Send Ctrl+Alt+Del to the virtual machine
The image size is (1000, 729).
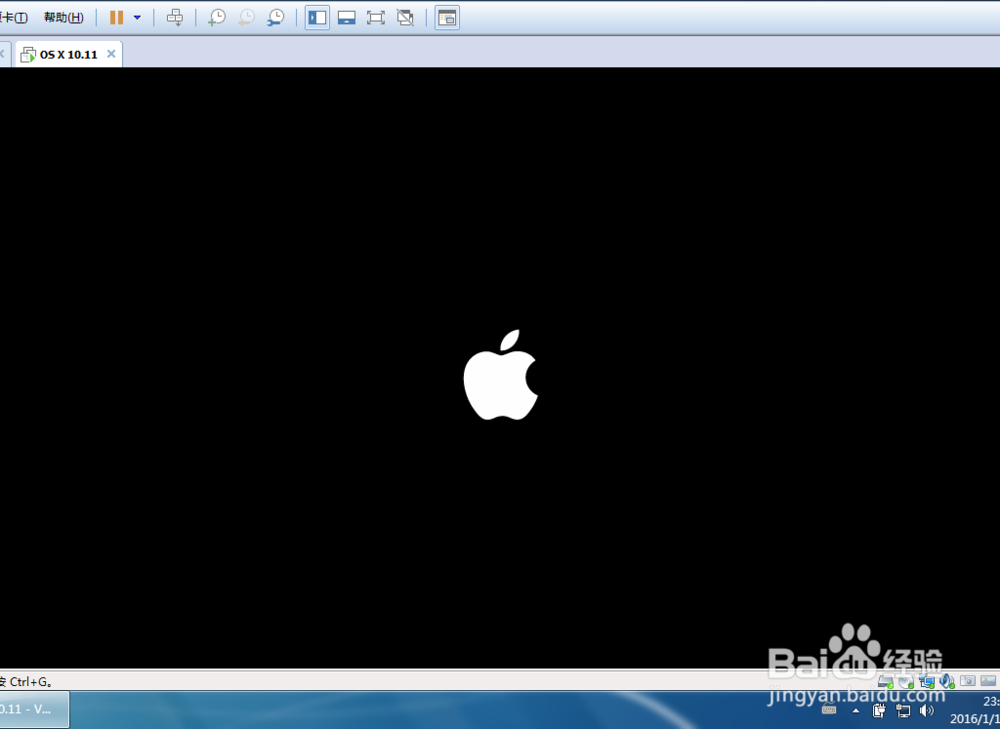tap(175, 17)
